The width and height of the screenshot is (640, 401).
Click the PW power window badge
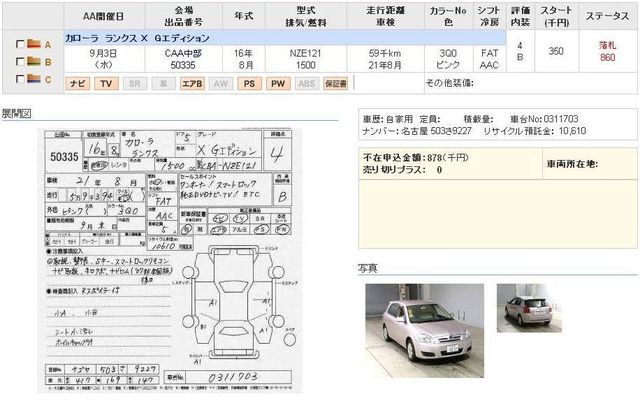278,84
